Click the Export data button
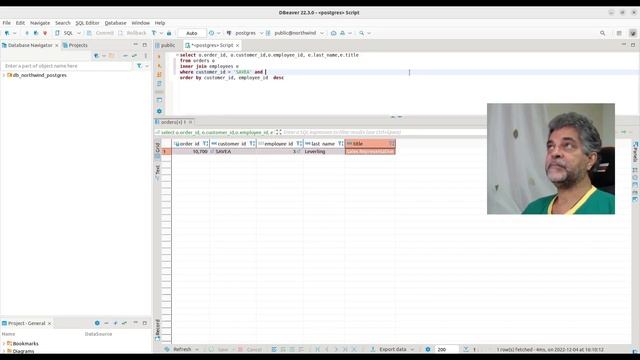This screenshot has height=360, width=640. (389, 349)
